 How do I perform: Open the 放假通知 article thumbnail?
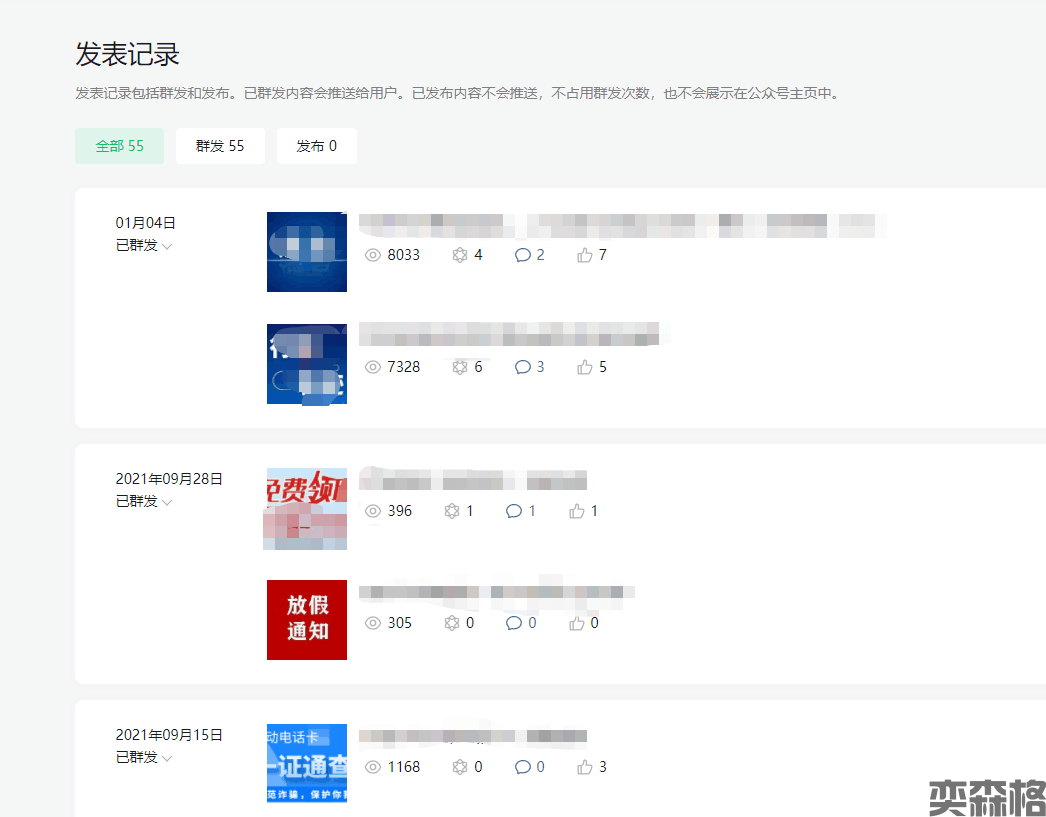coord(307,620)
